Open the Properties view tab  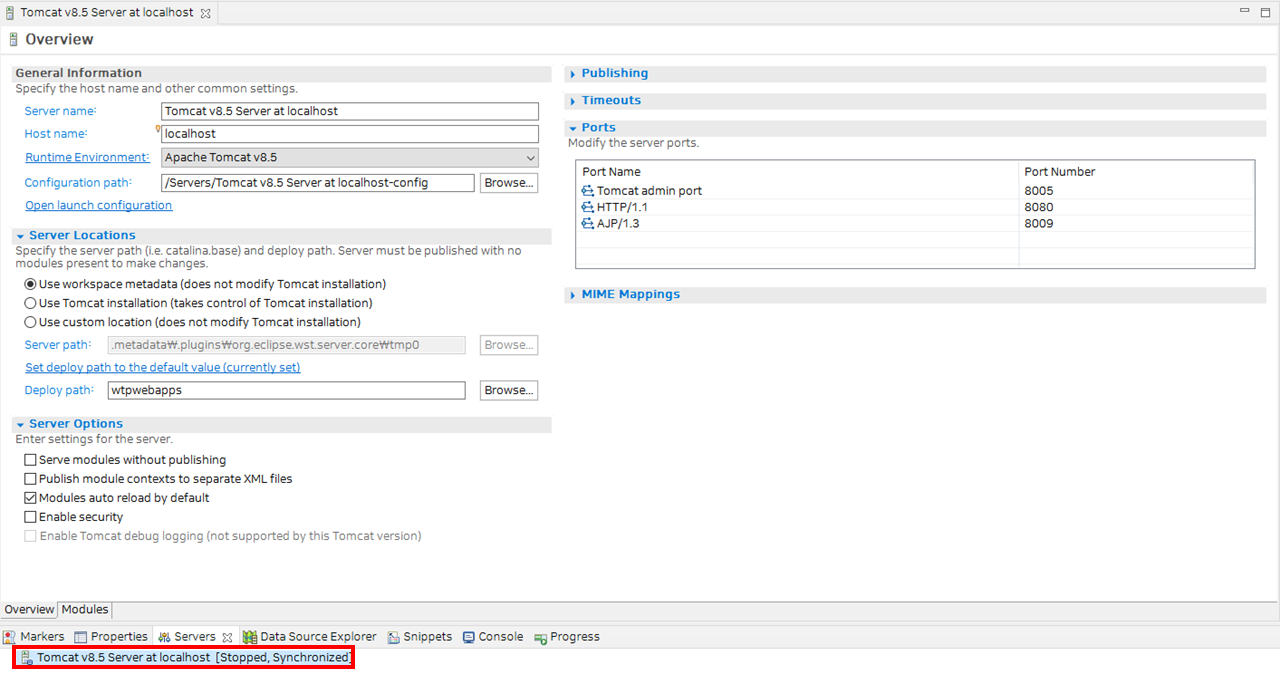111,637
